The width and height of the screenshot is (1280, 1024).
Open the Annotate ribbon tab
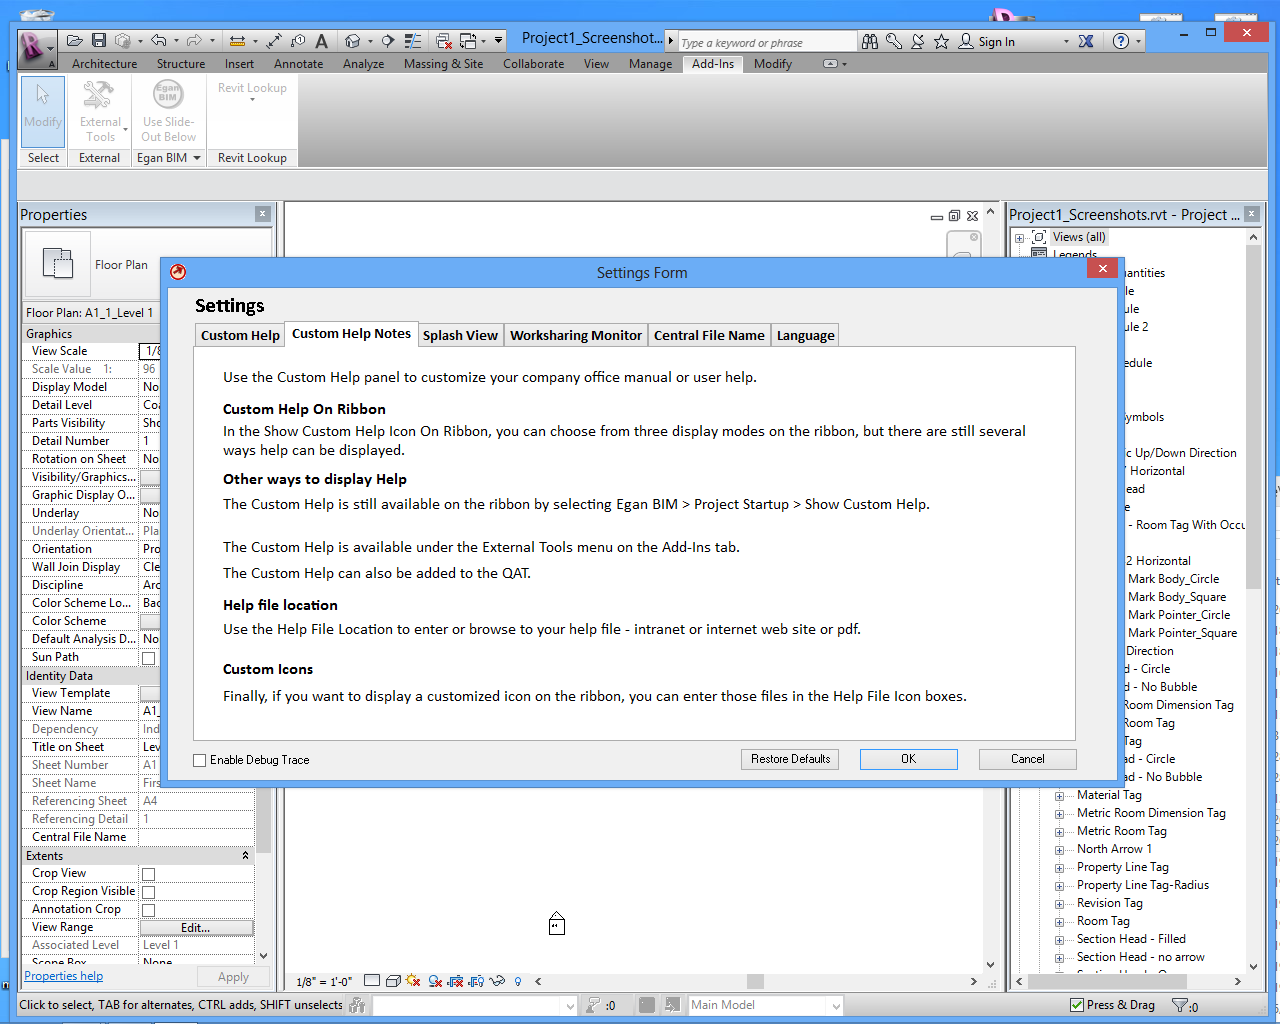click(x=298, y=64)
